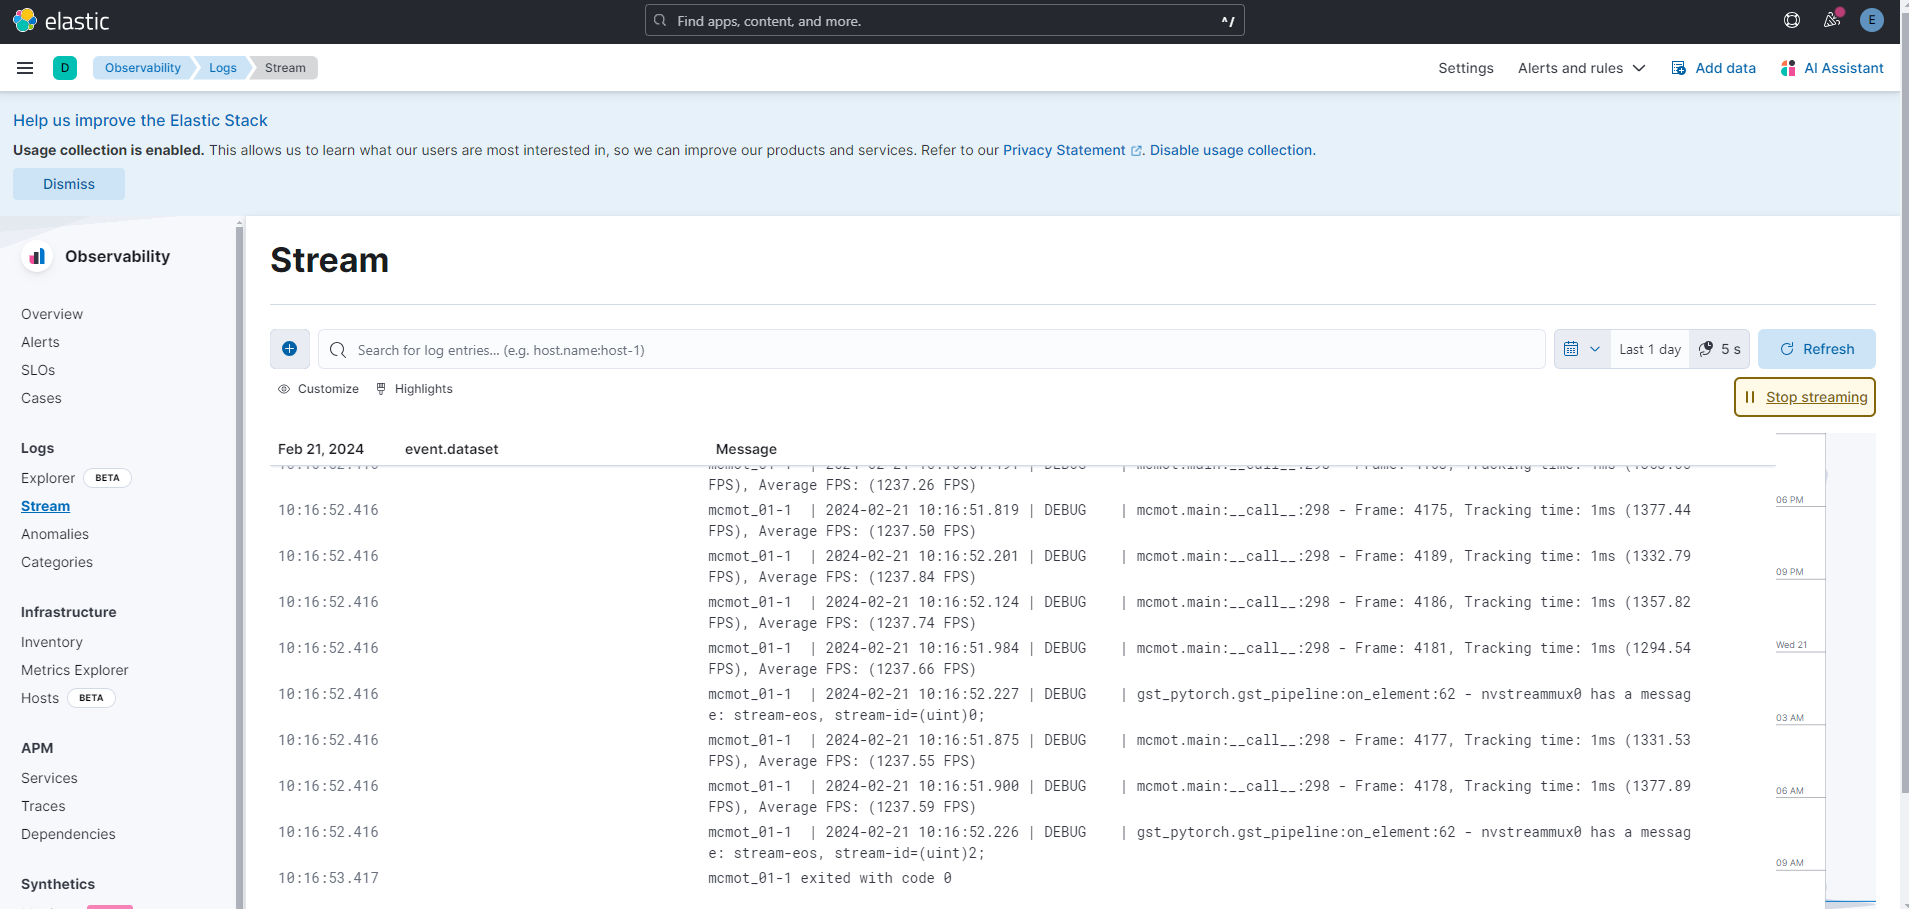Image resolution: width=1909 pixels, height=909 pixels.
Task: Select log entry with stream-id=(uint)2
Action: click(1022, 842)
